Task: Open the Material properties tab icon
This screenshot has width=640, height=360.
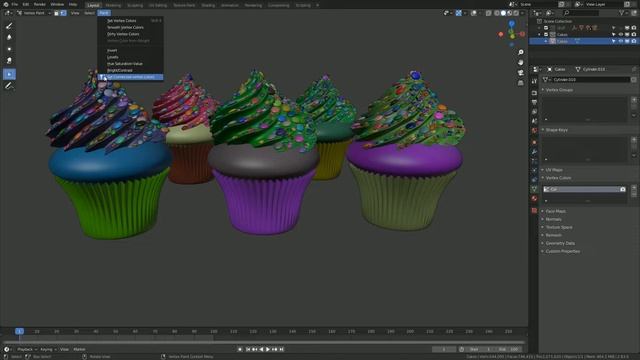Action: 534,198
